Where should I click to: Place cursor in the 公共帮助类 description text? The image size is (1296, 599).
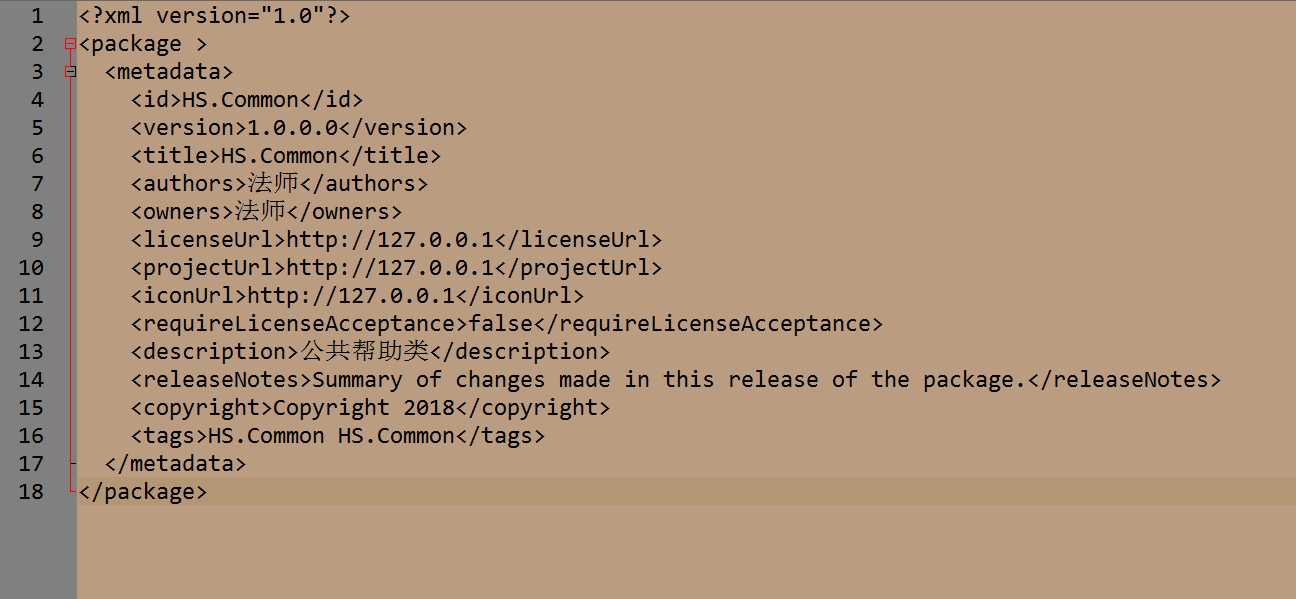click(x=364, y=352)
